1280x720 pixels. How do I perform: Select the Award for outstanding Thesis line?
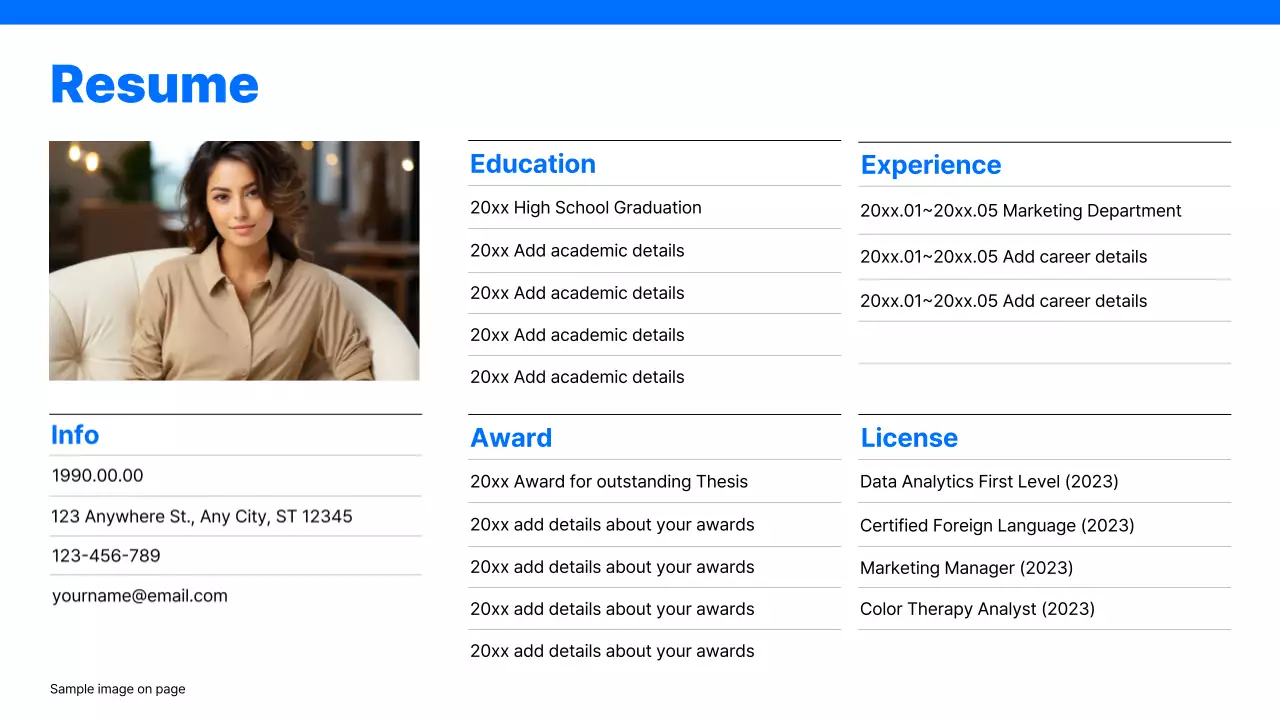coord(609,481)
